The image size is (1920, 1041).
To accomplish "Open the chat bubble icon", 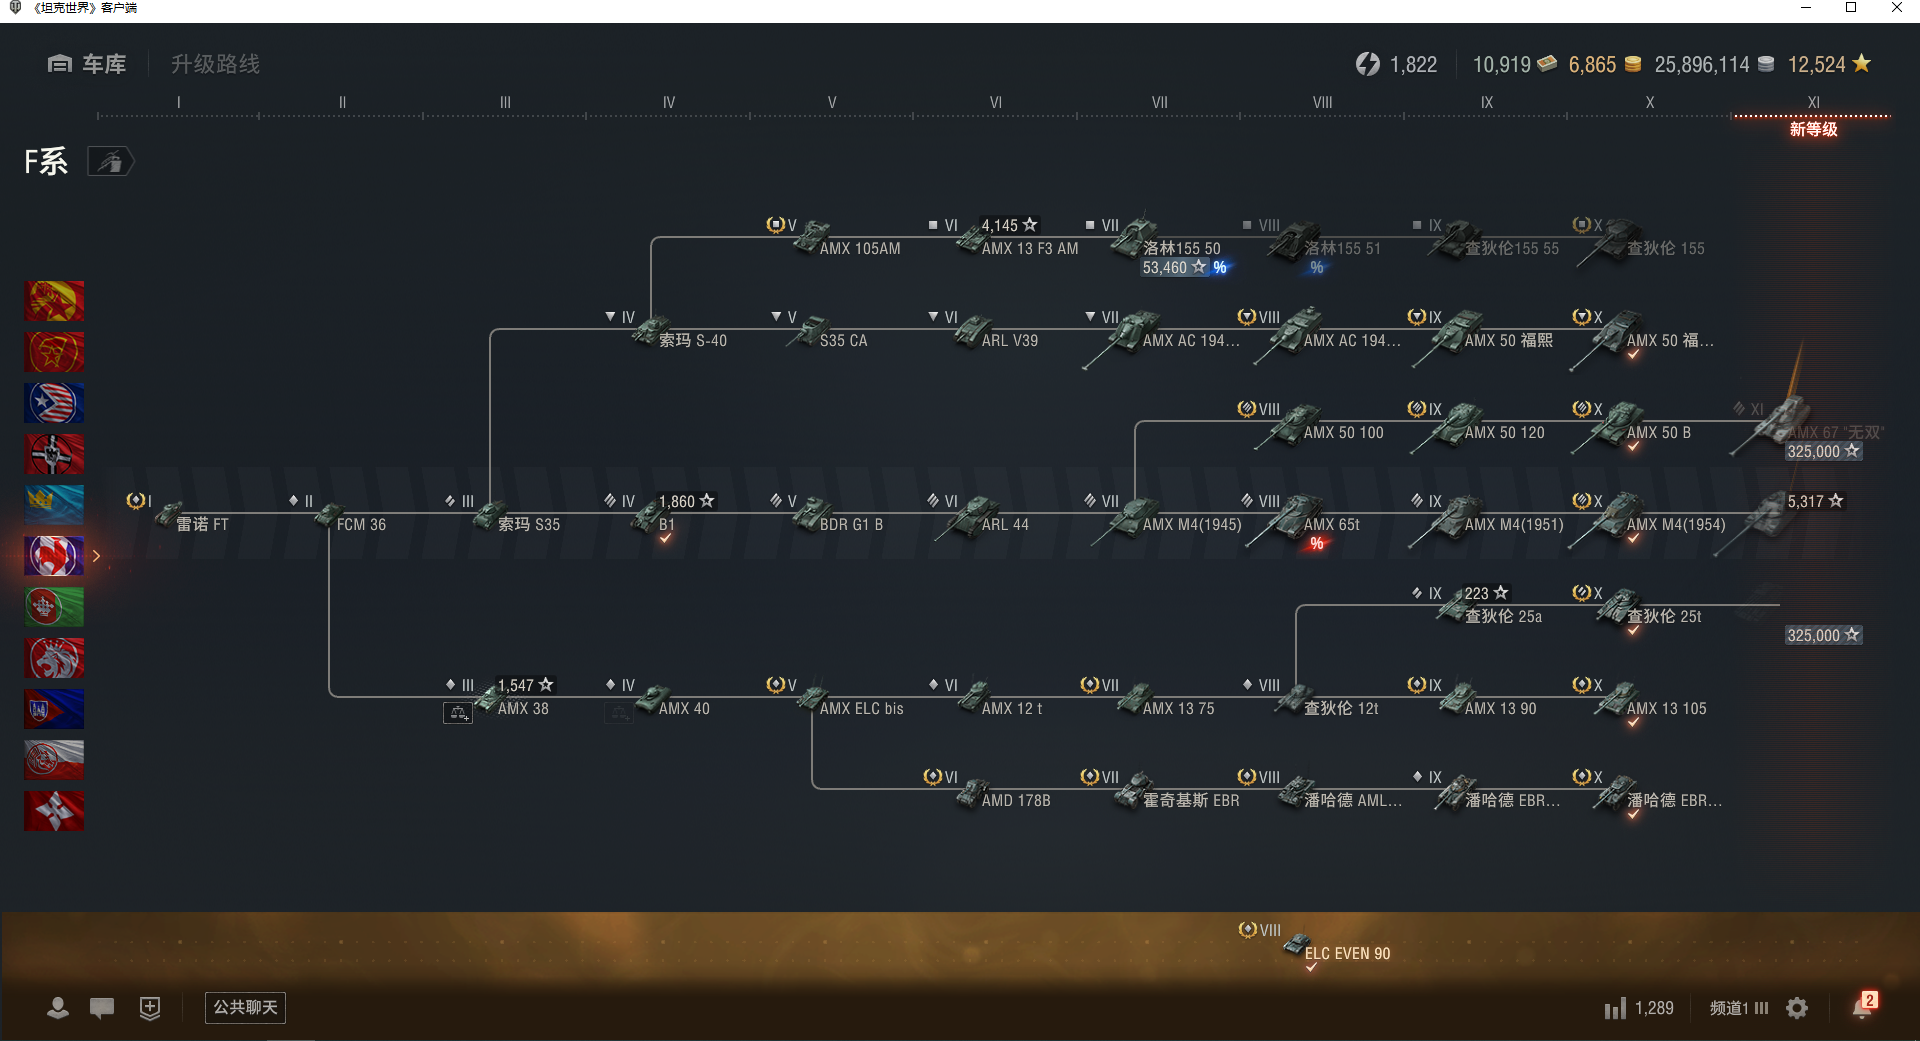I will 102,1008.
